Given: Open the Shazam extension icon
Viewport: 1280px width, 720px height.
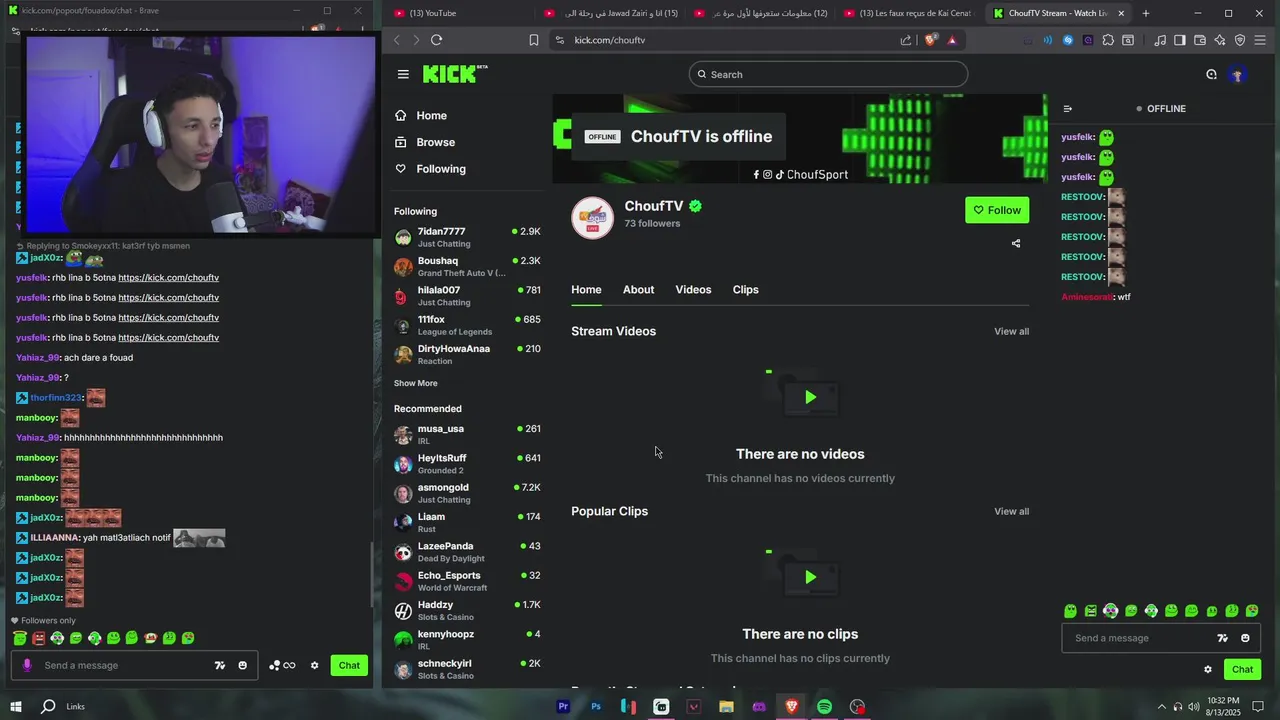Looking at the screenshot, I should 1068,40.
